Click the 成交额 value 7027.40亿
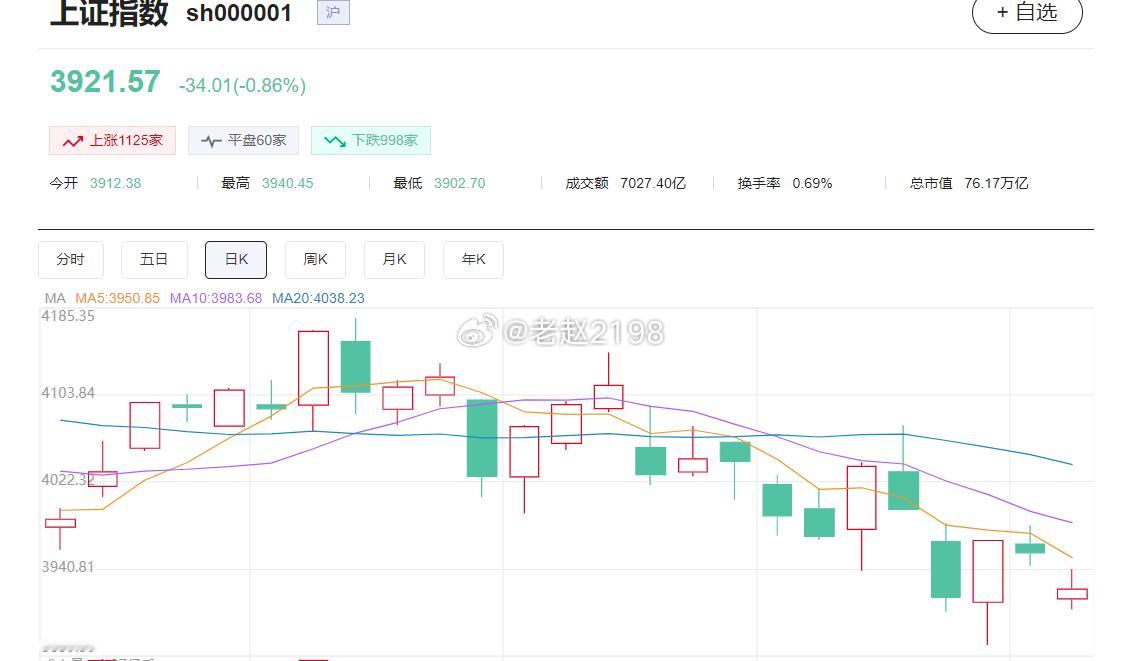The width and height of the screenshot is (1124, 661). (653, 184)
